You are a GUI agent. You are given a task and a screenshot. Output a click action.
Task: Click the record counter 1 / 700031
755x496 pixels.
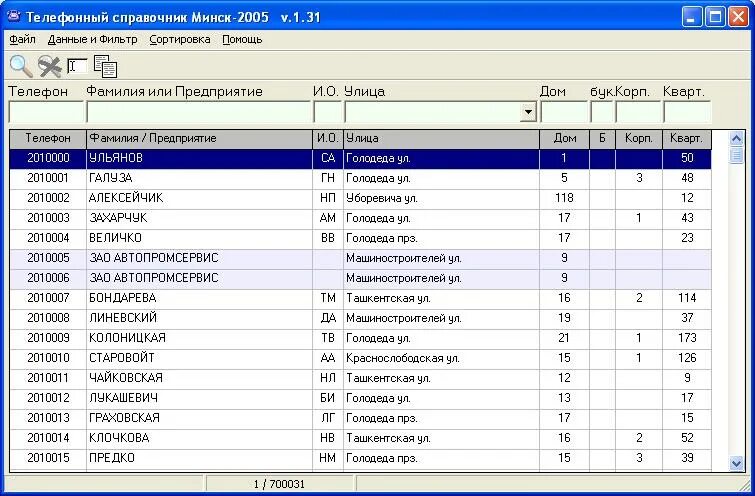(x=279, y=484)
